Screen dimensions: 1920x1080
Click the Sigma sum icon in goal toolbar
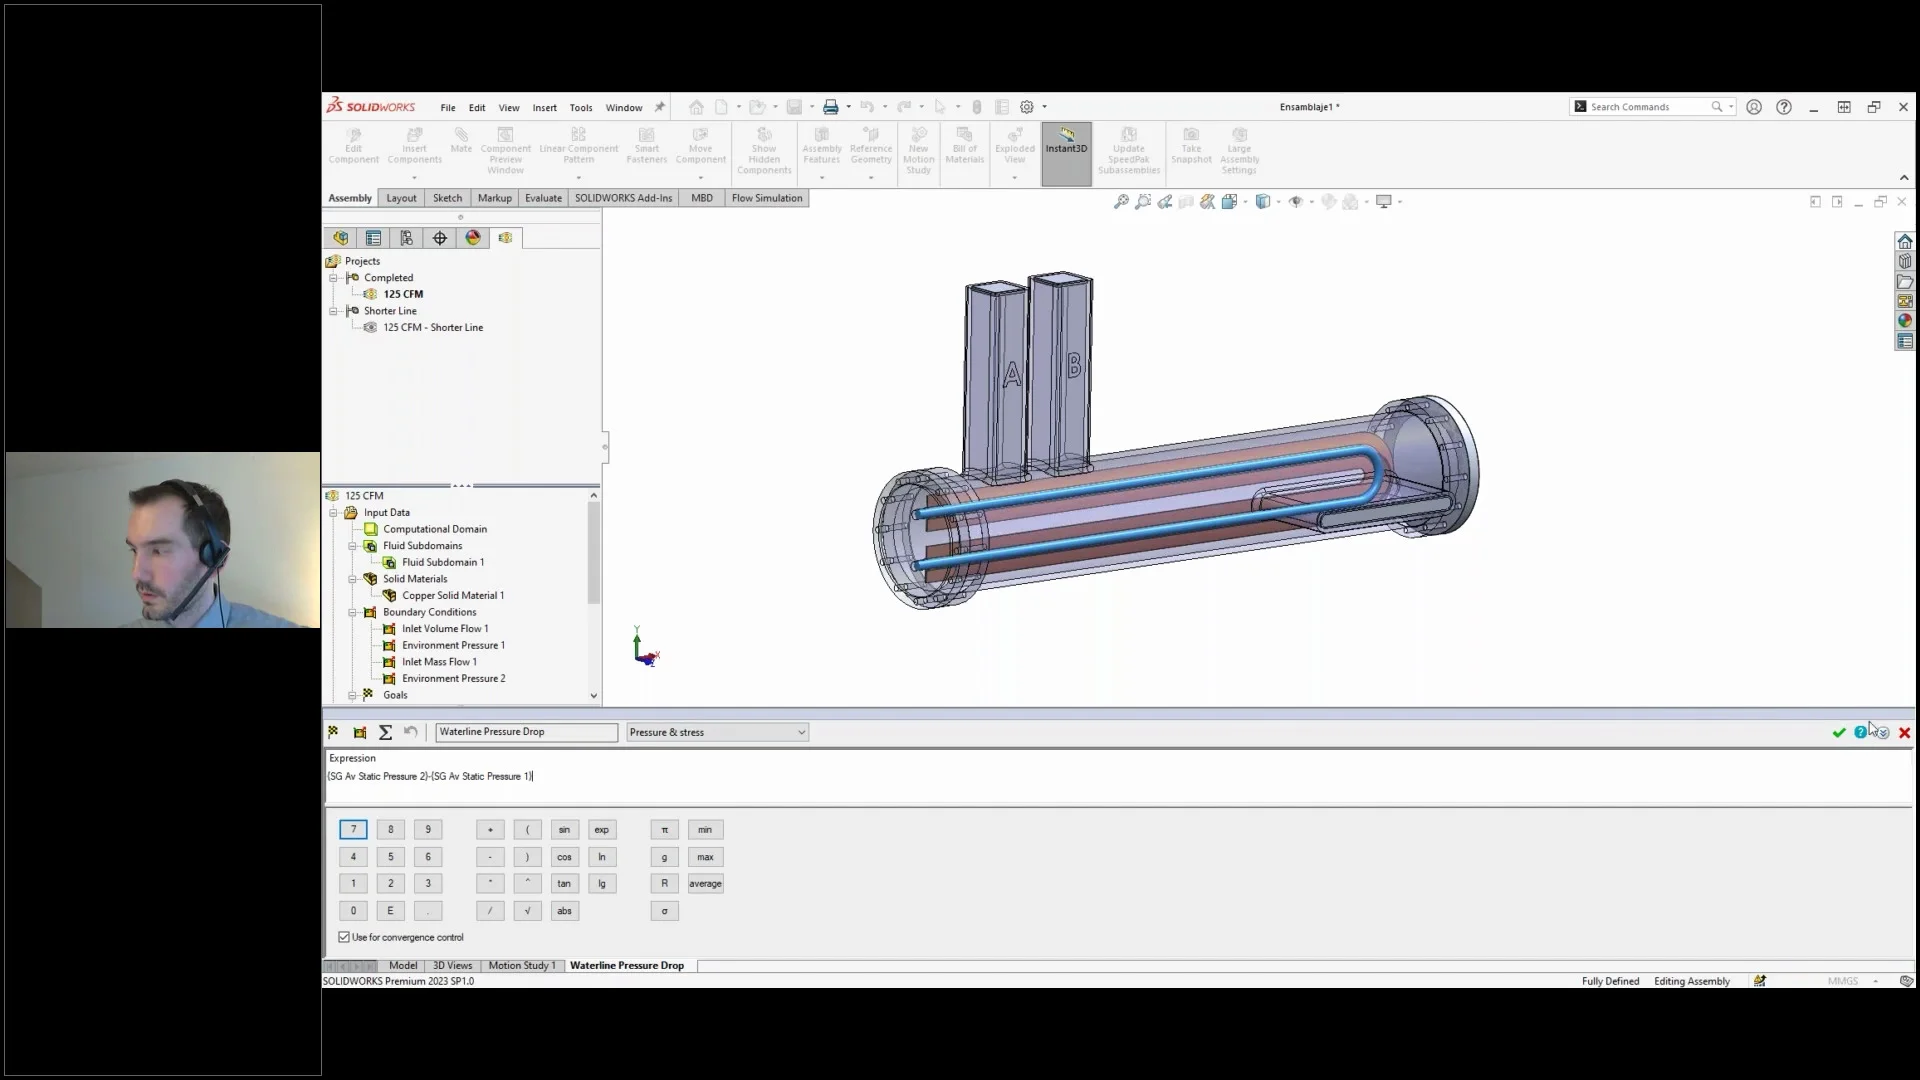[x=385, y=733]
